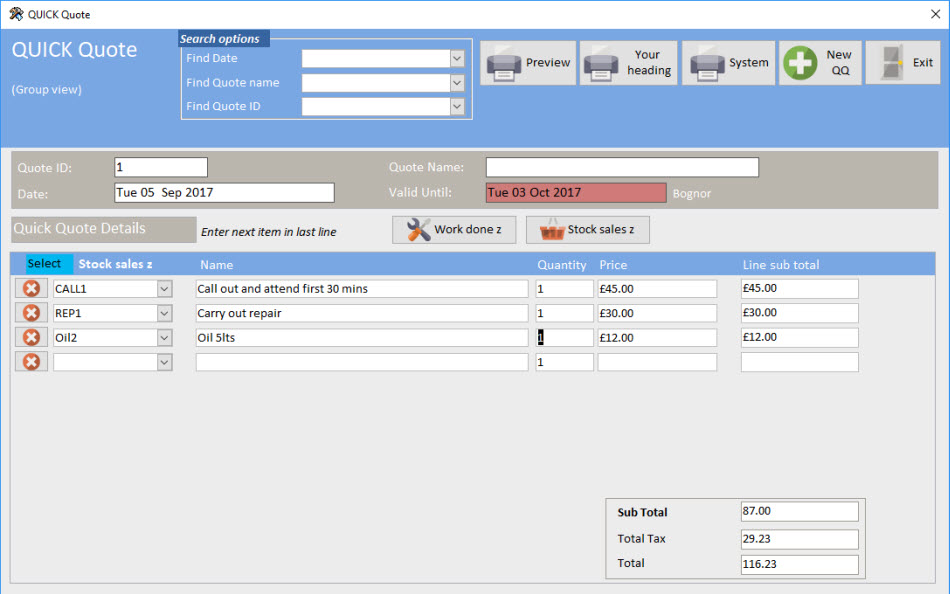Click the Price field for REP1
Viewport: 950px width, 594px height.
[x=656, y=313]
